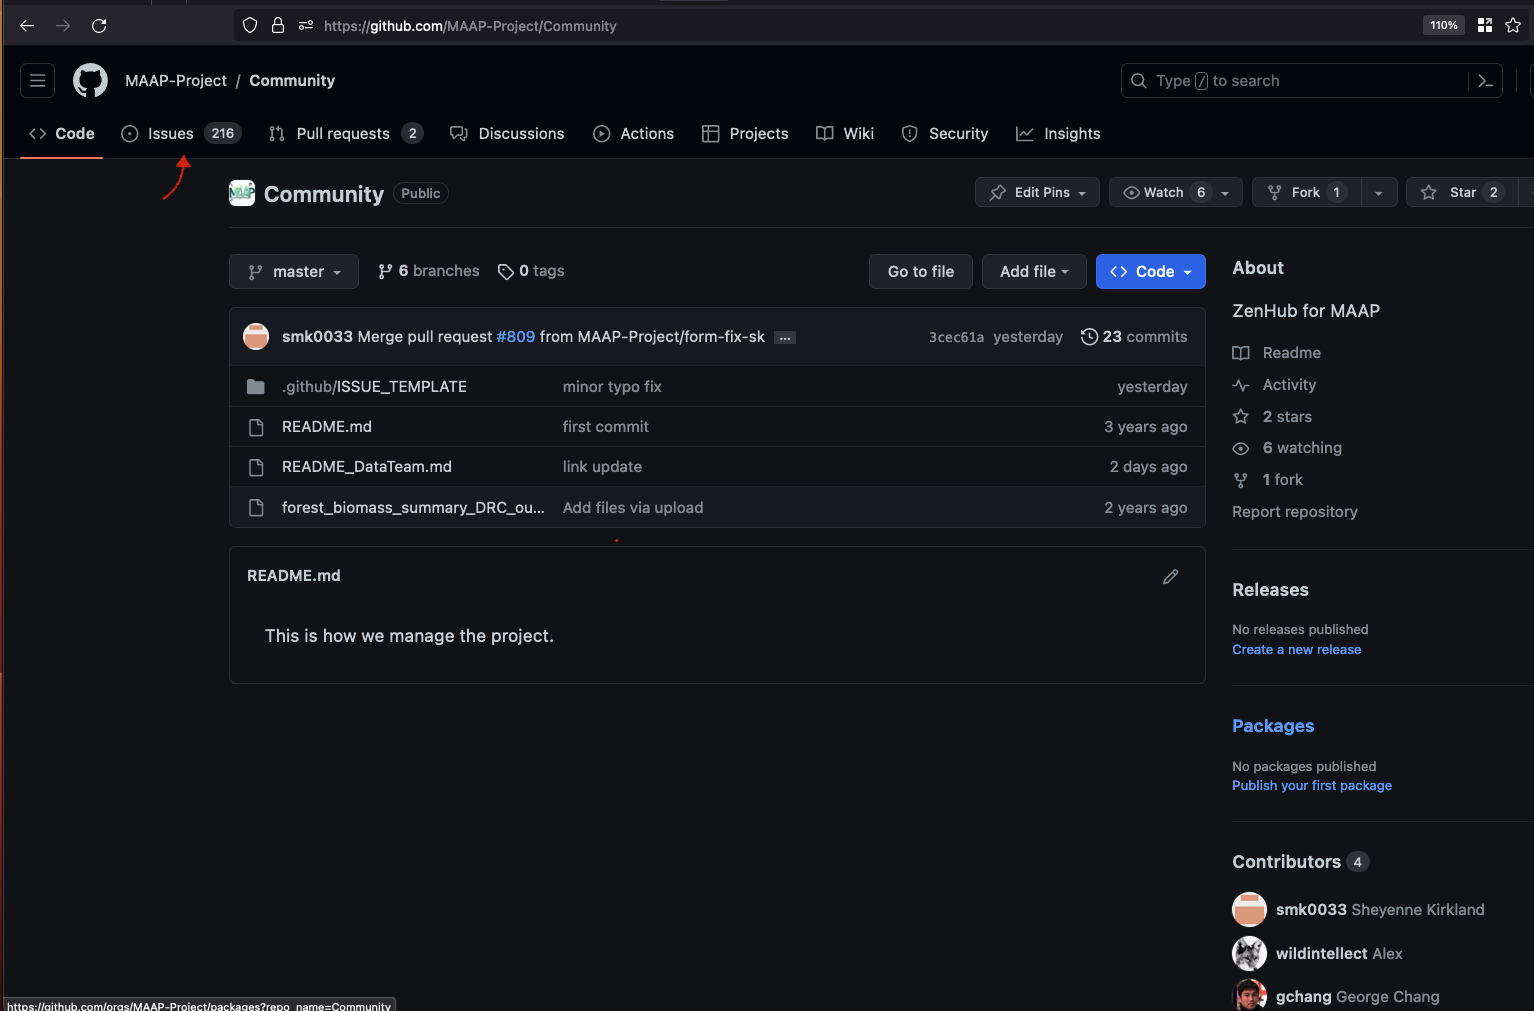
Task: Go to GitHub homepage via Octocat logo
Action: (90, 81)
